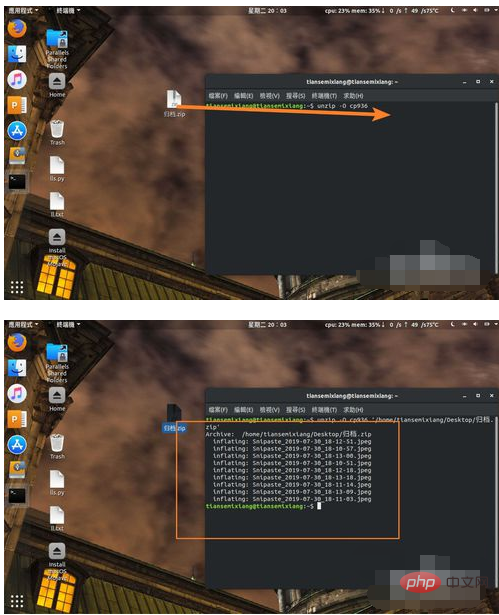
Task: Open the orange P presentation app icon
Action: 17,105
